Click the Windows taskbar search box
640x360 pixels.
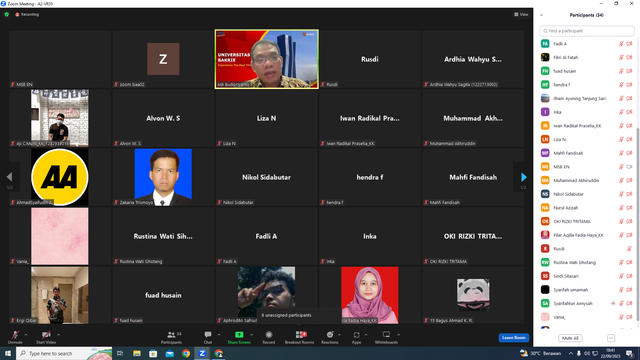point(64,353)
